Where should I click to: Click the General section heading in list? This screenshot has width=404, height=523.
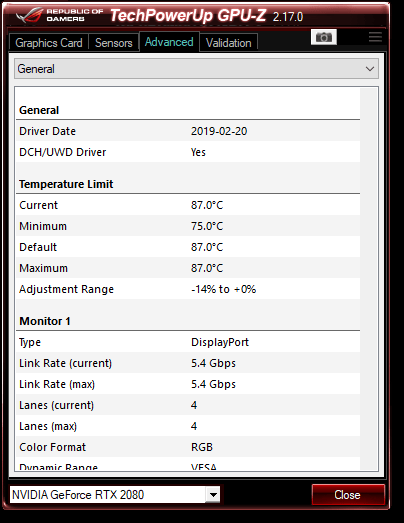39,110
